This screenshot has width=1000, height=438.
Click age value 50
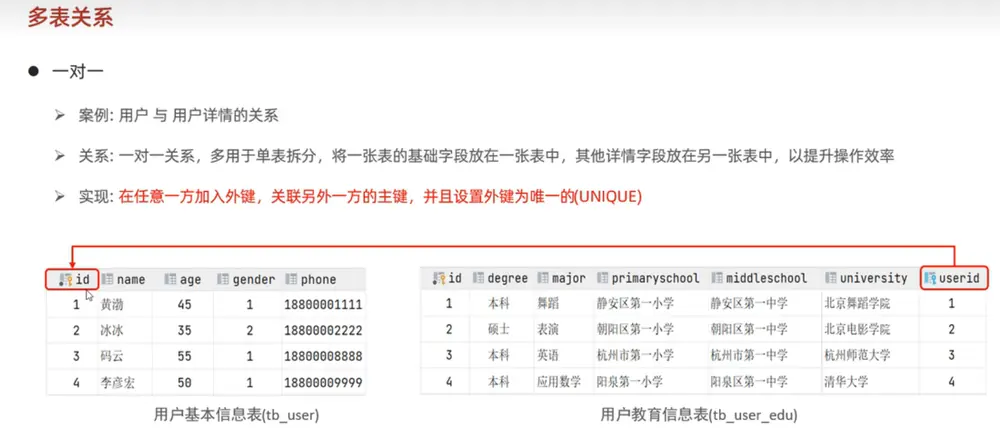184,383
